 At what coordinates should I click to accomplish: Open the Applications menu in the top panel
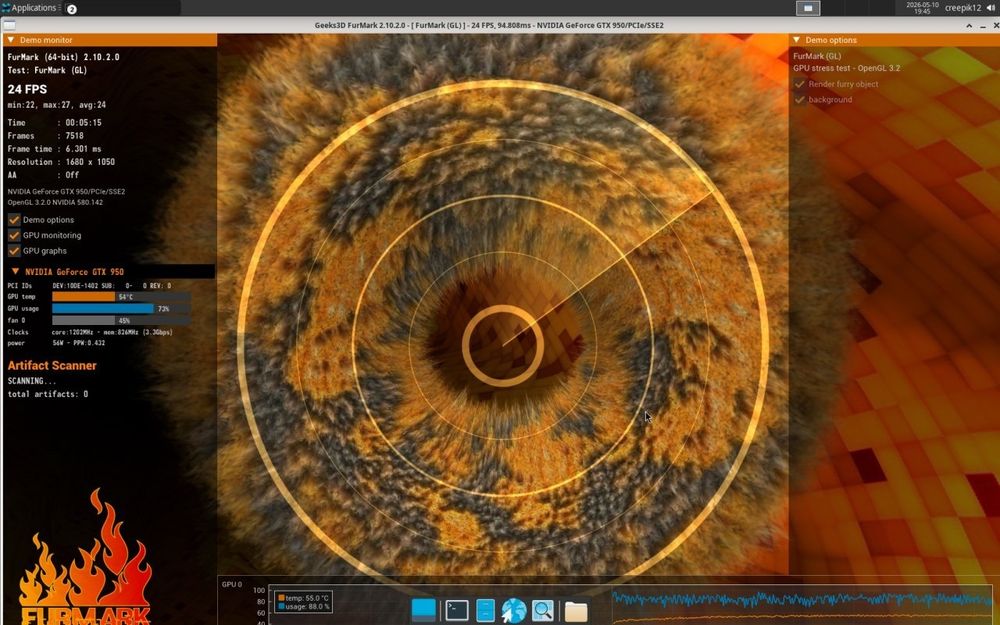pyautogui.click(x=29, y=8)
